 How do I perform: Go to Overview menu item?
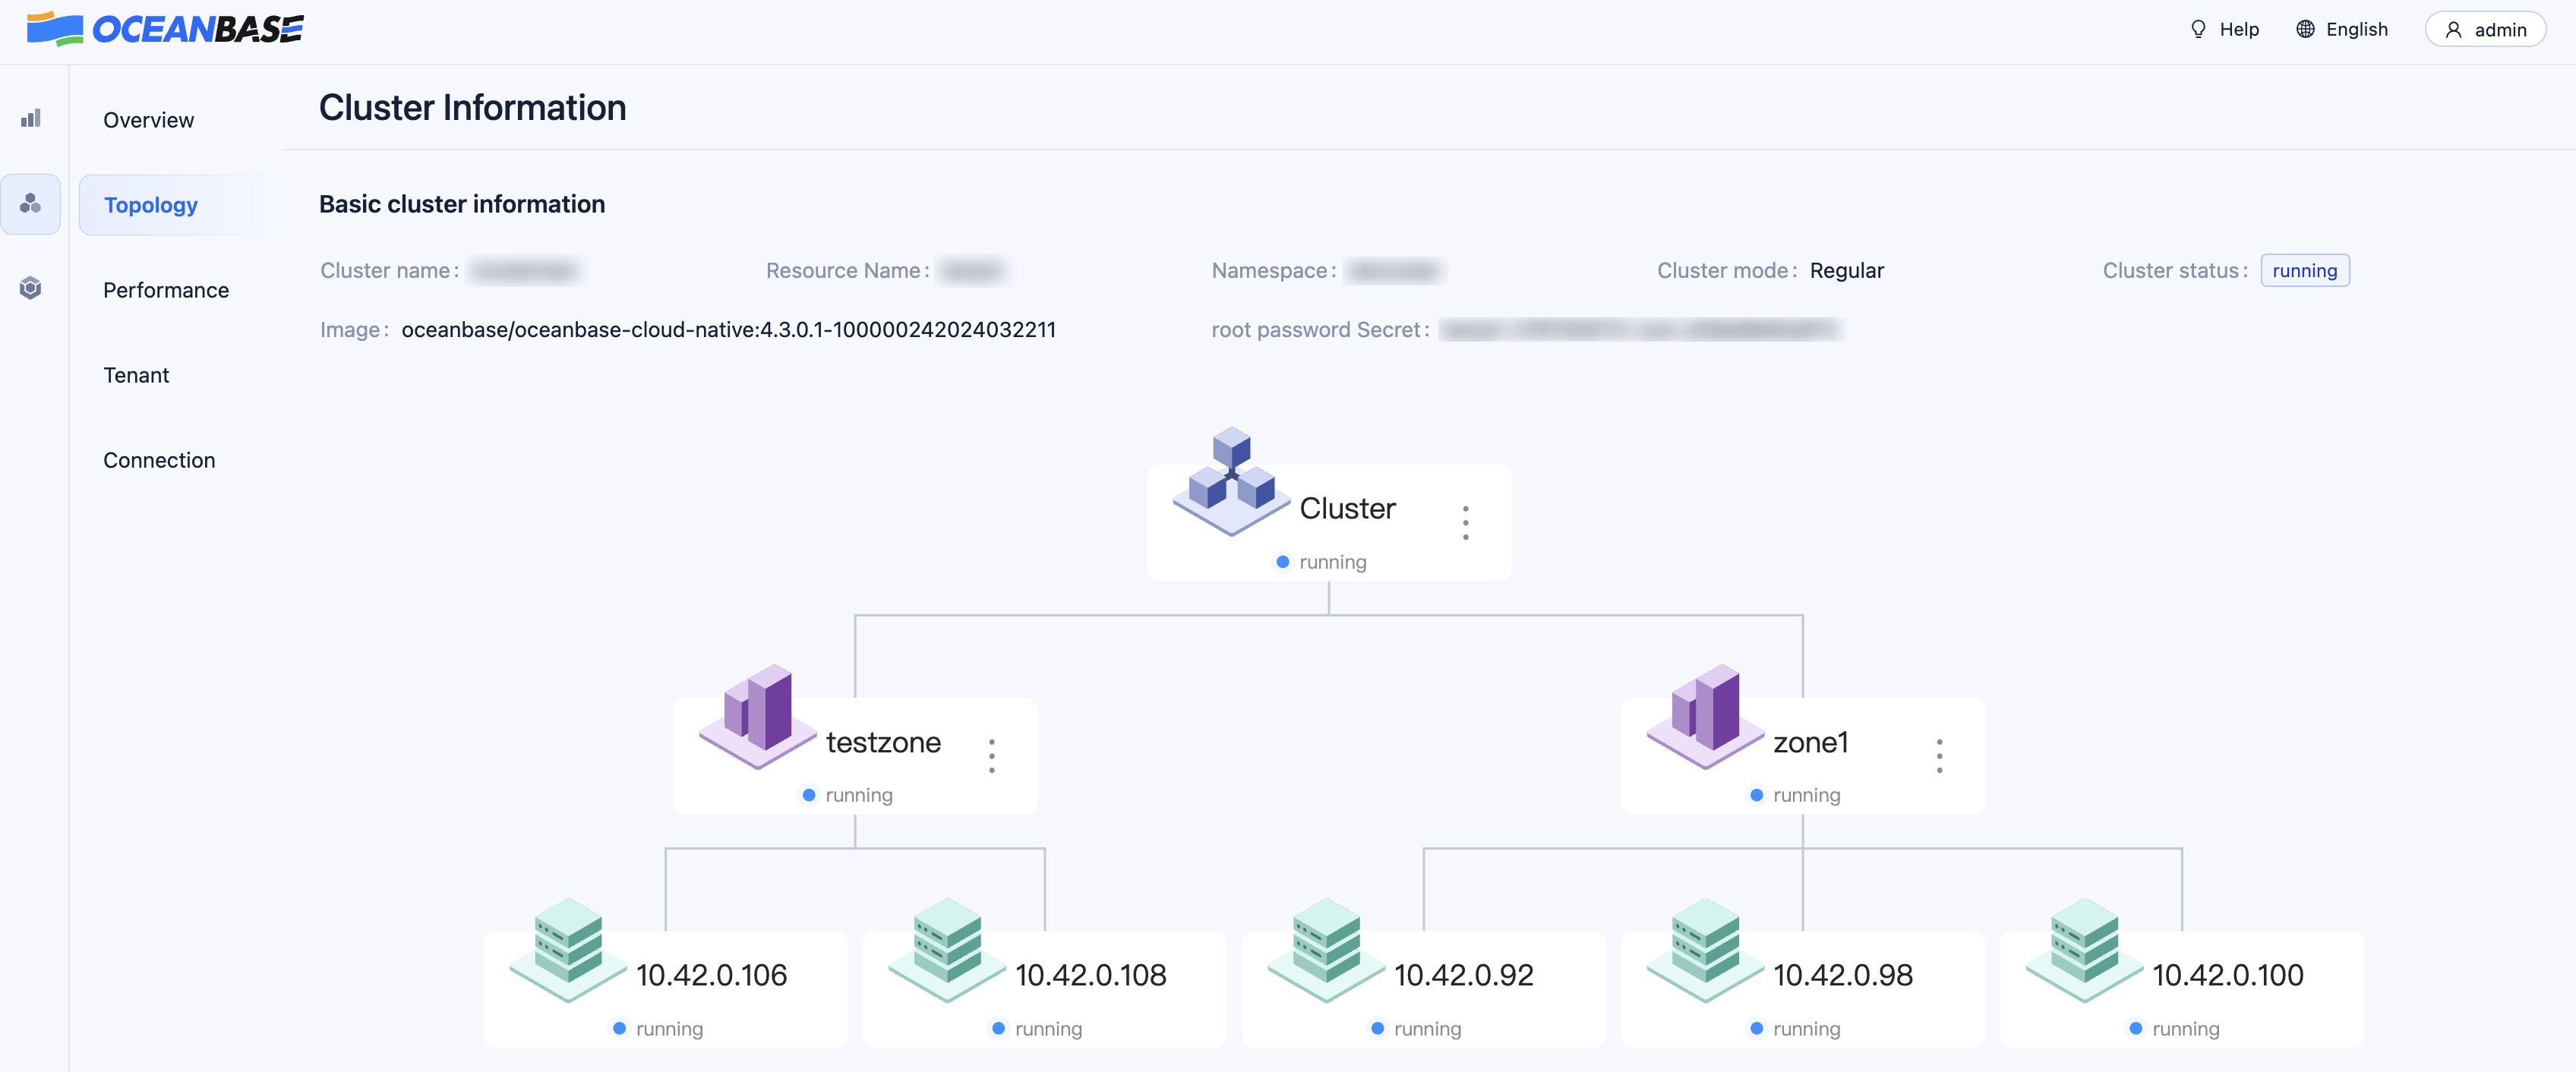(149, 120)
